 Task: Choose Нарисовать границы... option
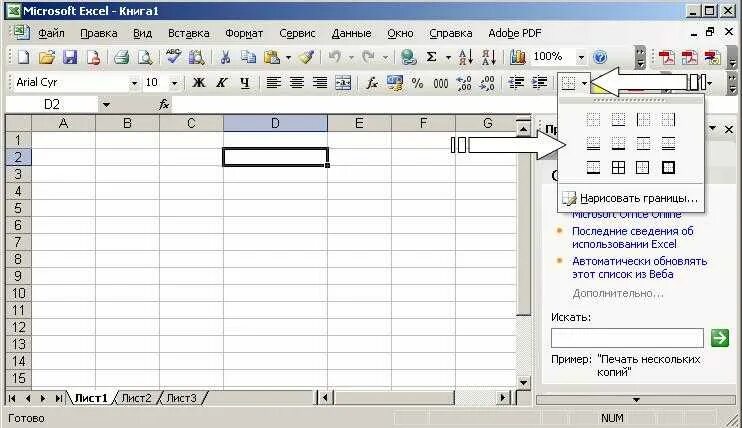pyautogui.click(x=631, y=198)
